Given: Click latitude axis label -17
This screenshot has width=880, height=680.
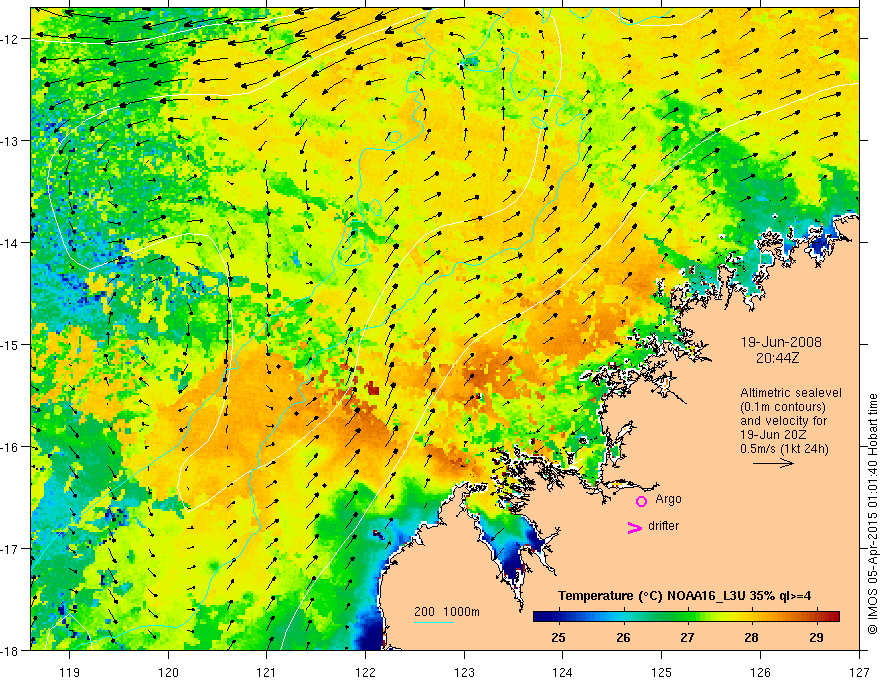Looking at the screenshot, I should point(11,549).
